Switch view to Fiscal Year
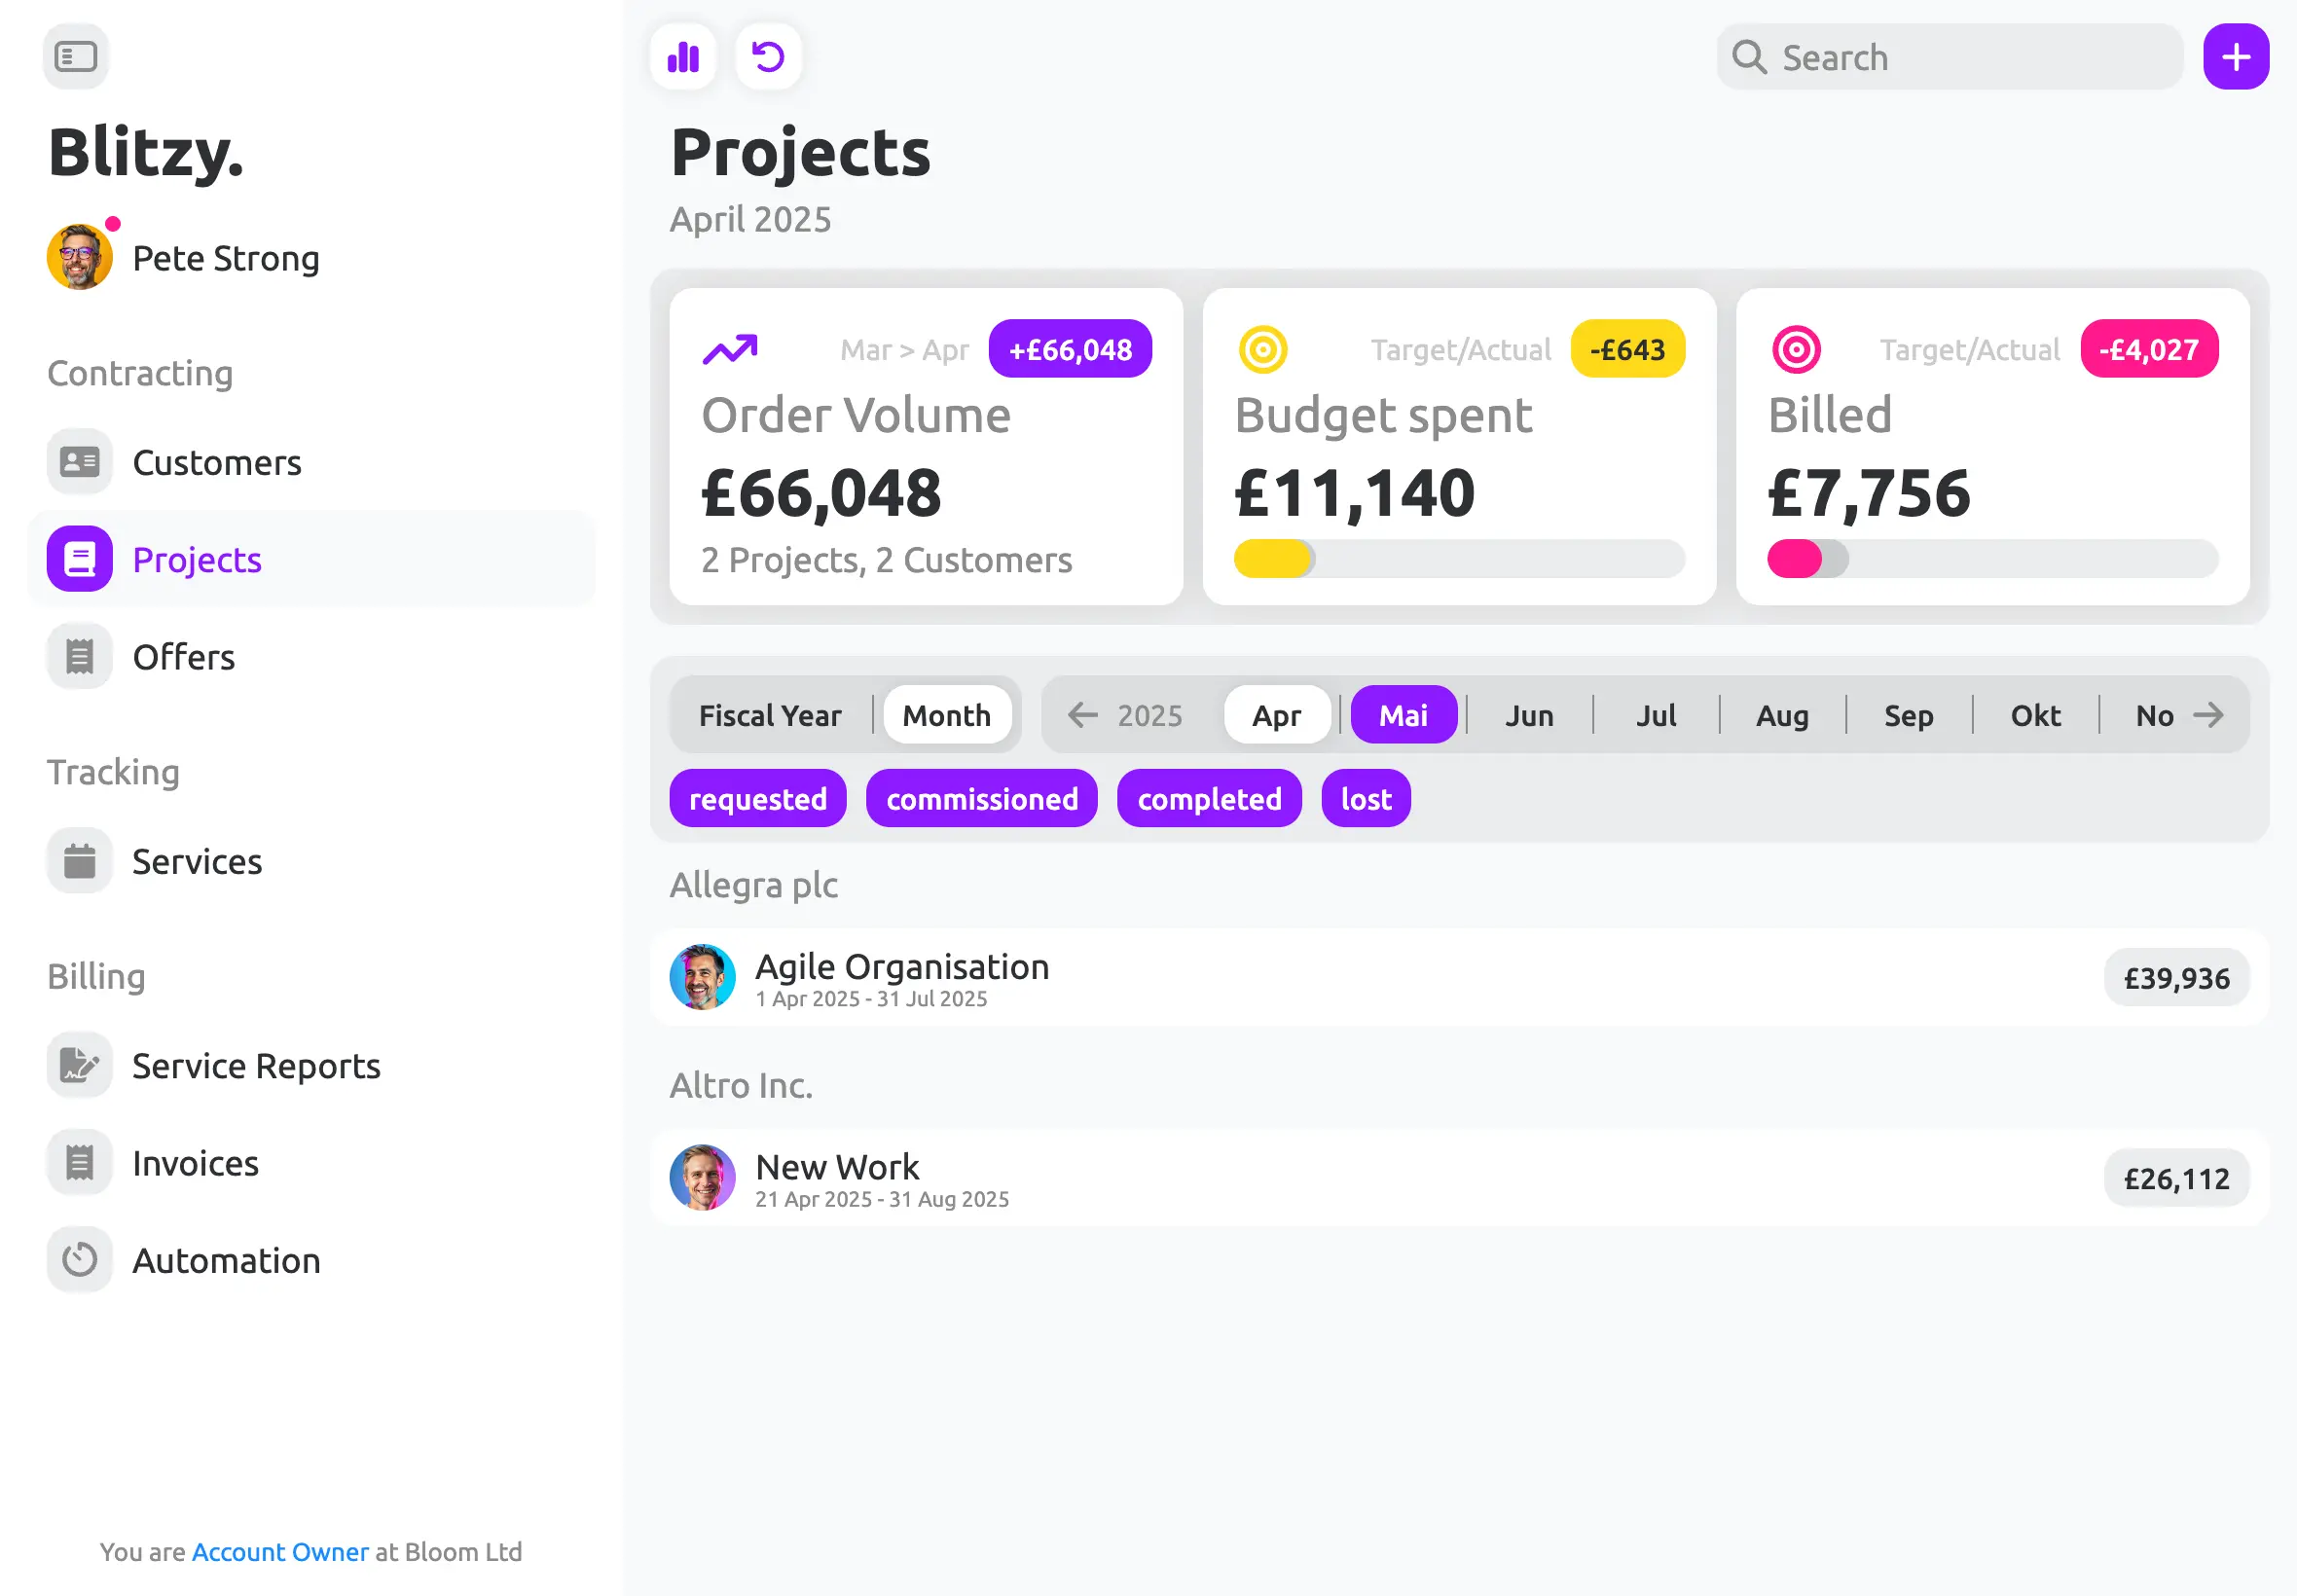The width and height of the screenshot is (2297, 1596). pos(770,715)
